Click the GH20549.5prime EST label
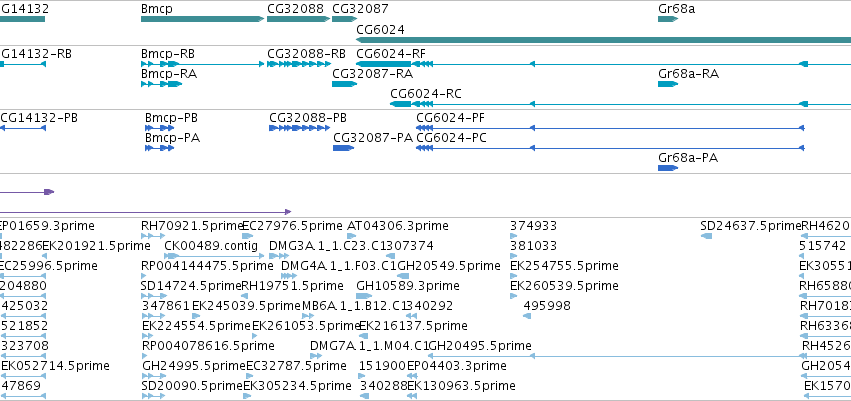 pos(449,266)
